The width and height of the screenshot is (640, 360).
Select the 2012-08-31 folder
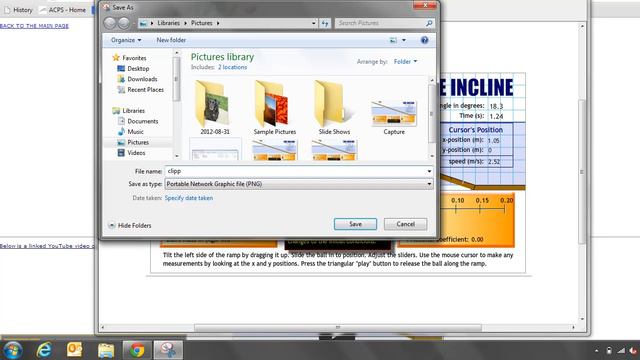[215, 108]
